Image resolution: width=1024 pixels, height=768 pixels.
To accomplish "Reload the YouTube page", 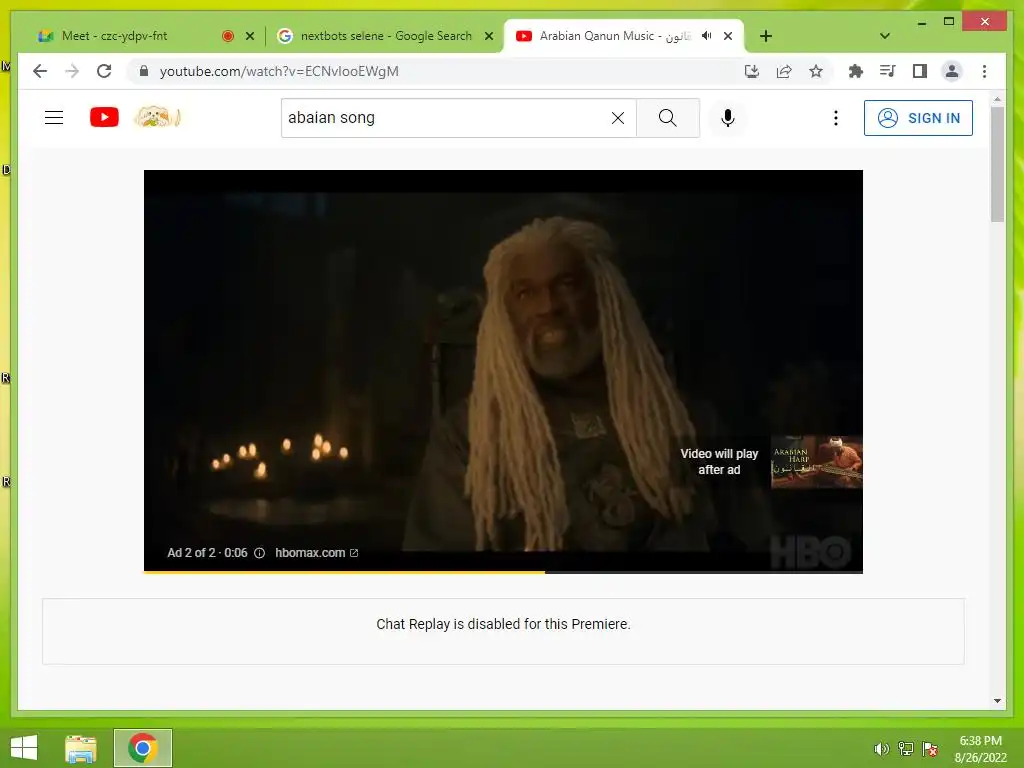I will tap(104, 71).
